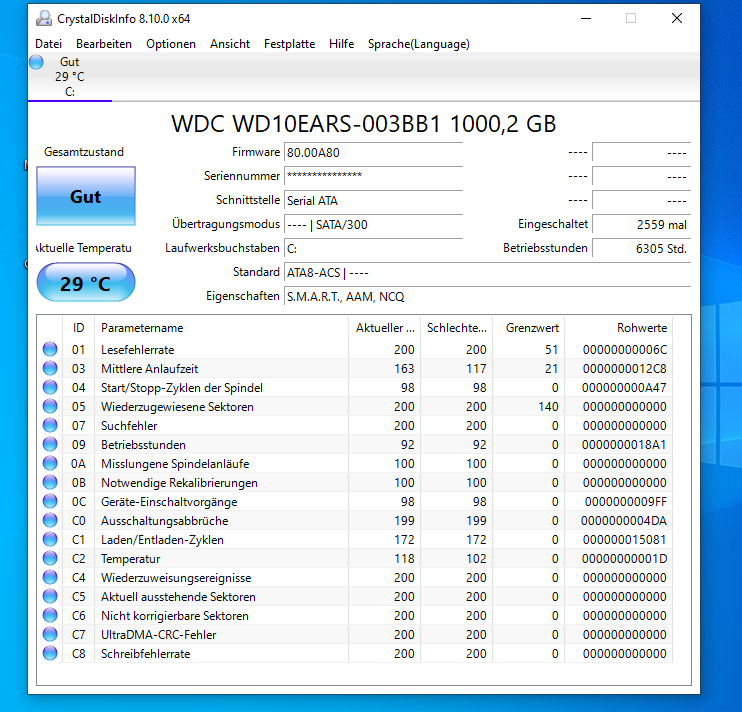The image size is (742, 712).
Task: Click the 29 °C temperature button
Action: pyautogui.click(x=86, y=283)
